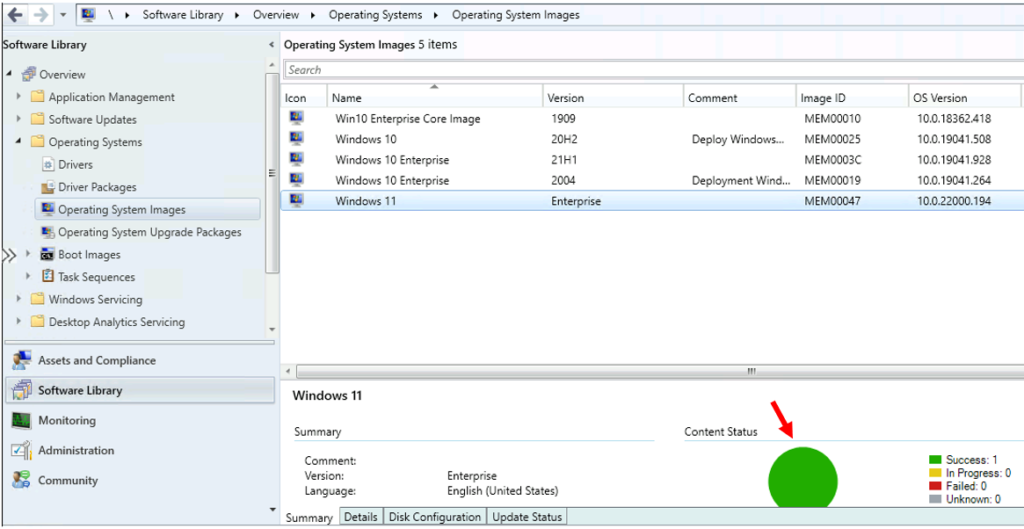Click the Boot Images icon
Screen dimensions: 1024x529
(x=48, y=255)
